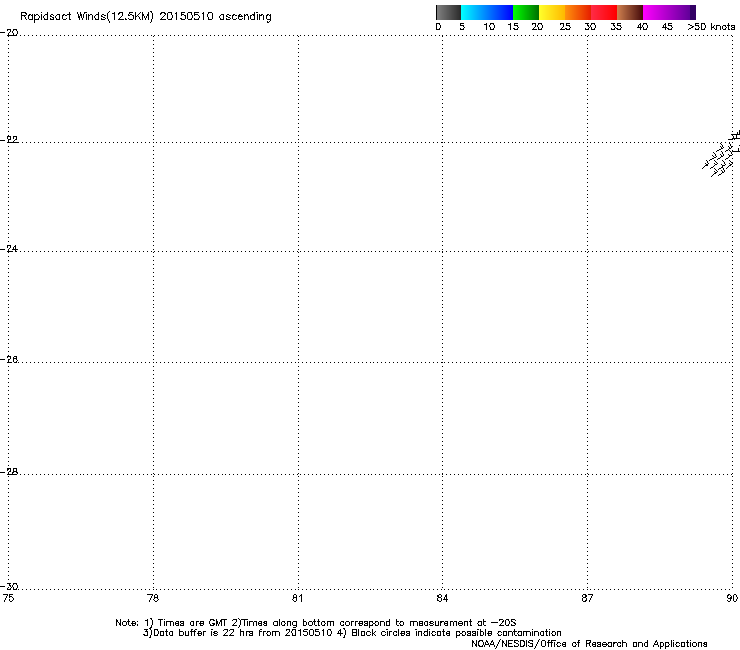740x650 pixels.
Task: Click the '78' longitude axis label
Action: coord(153,599)
